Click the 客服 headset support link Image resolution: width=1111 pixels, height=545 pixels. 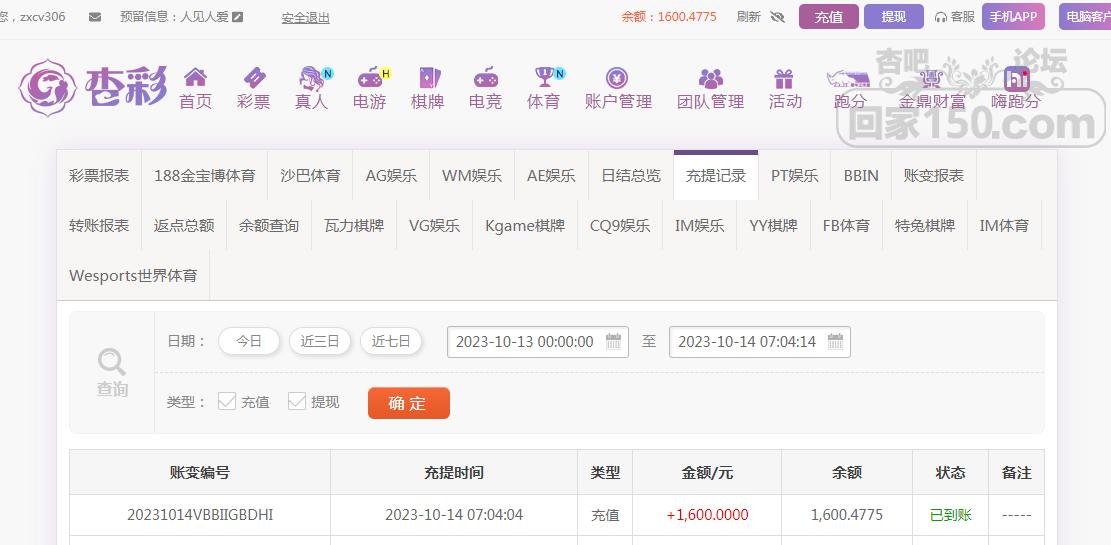pyautogui.click(x=955, y=17)
